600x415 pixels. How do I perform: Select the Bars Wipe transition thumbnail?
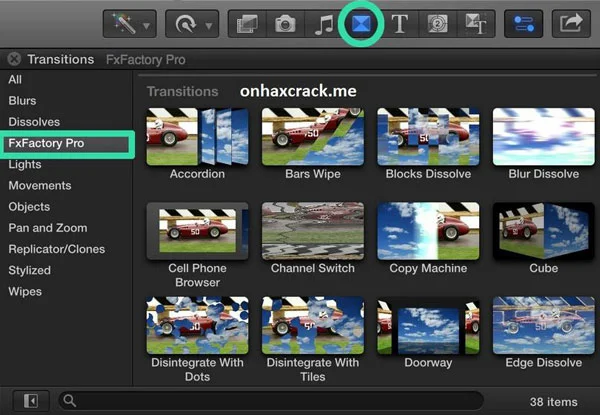coord(313,137)
